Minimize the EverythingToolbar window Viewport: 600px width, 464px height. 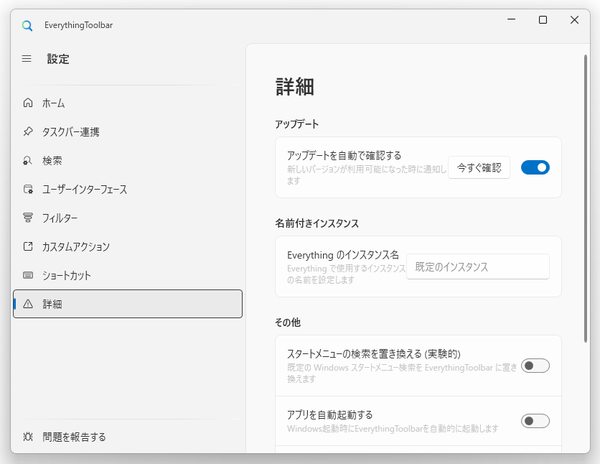coord(511,20)
